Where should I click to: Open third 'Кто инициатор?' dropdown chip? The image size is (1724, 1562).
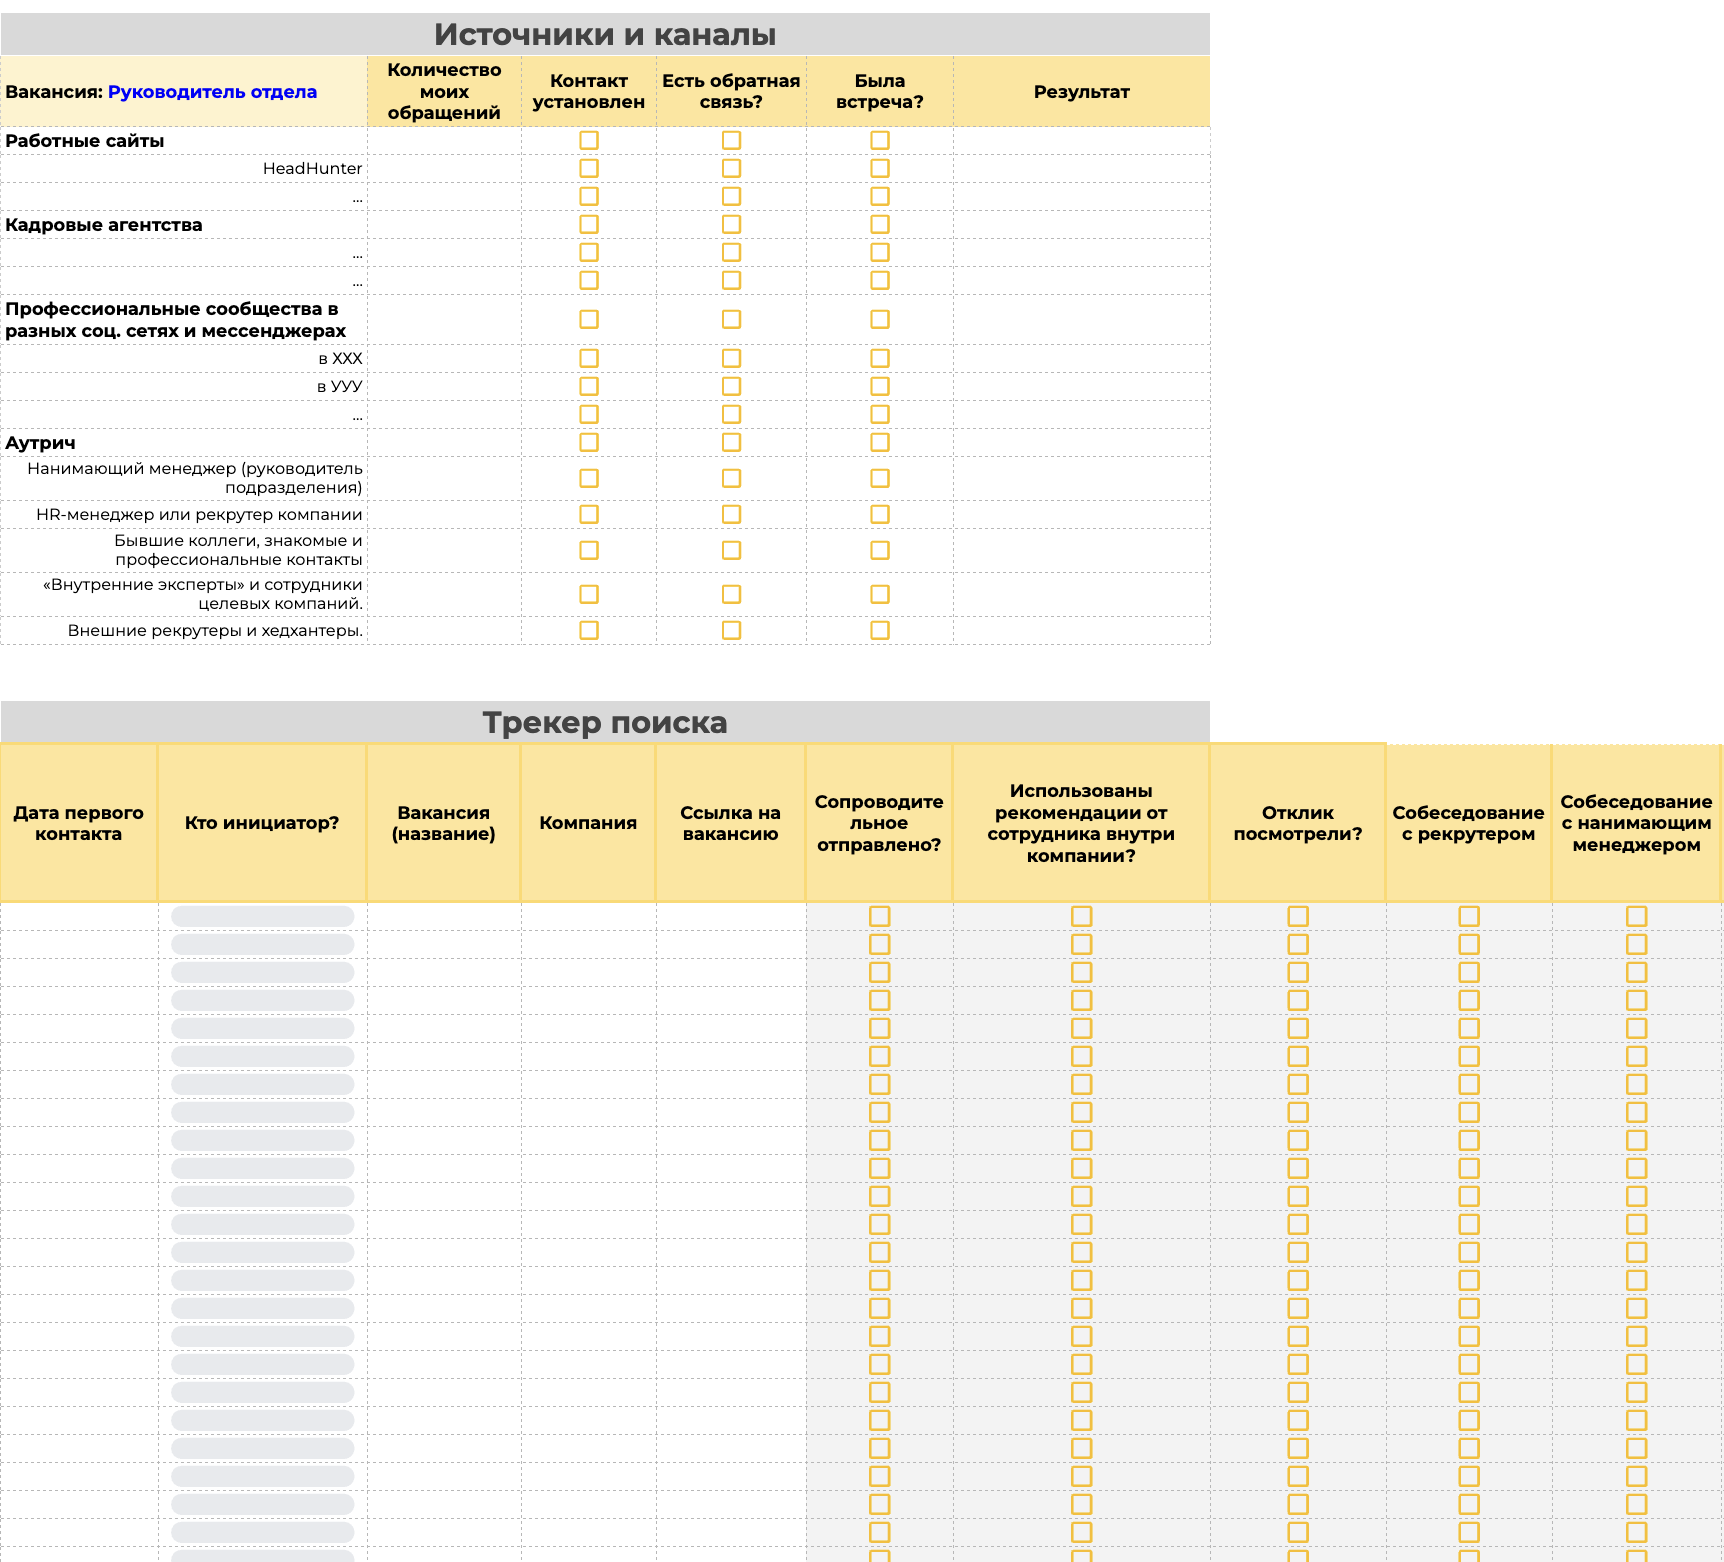coord(263,972)
